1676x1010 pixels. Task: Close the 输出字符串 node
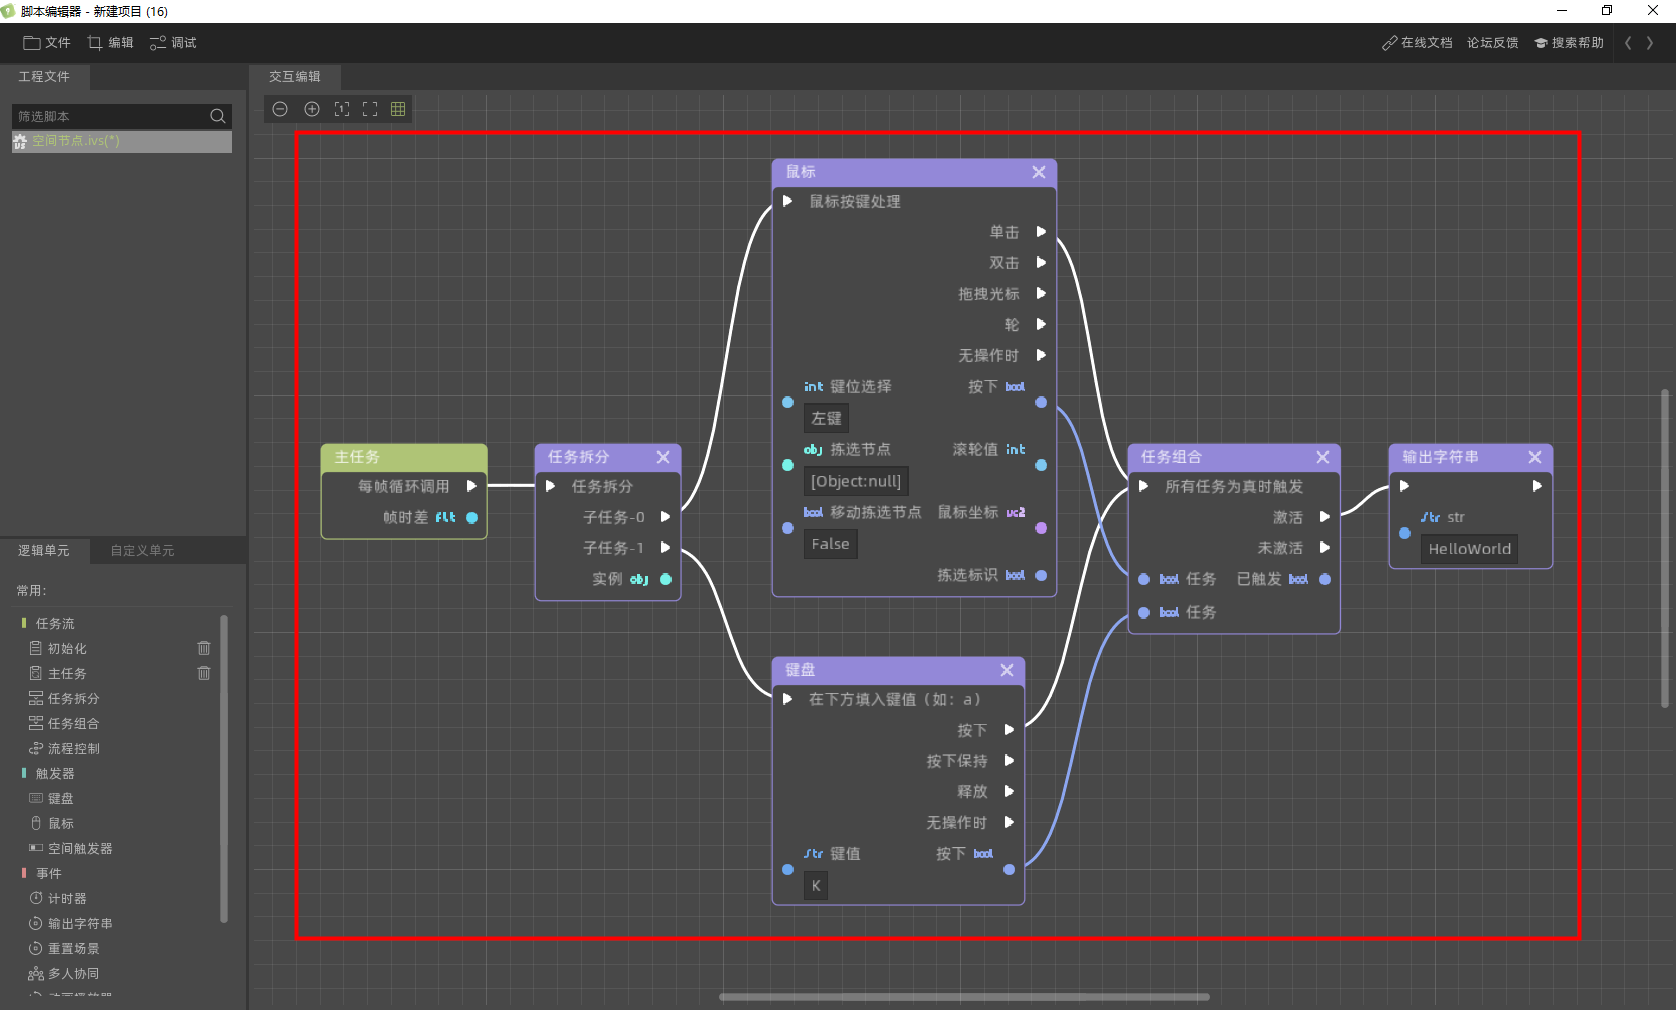[x=1535, y=457]
